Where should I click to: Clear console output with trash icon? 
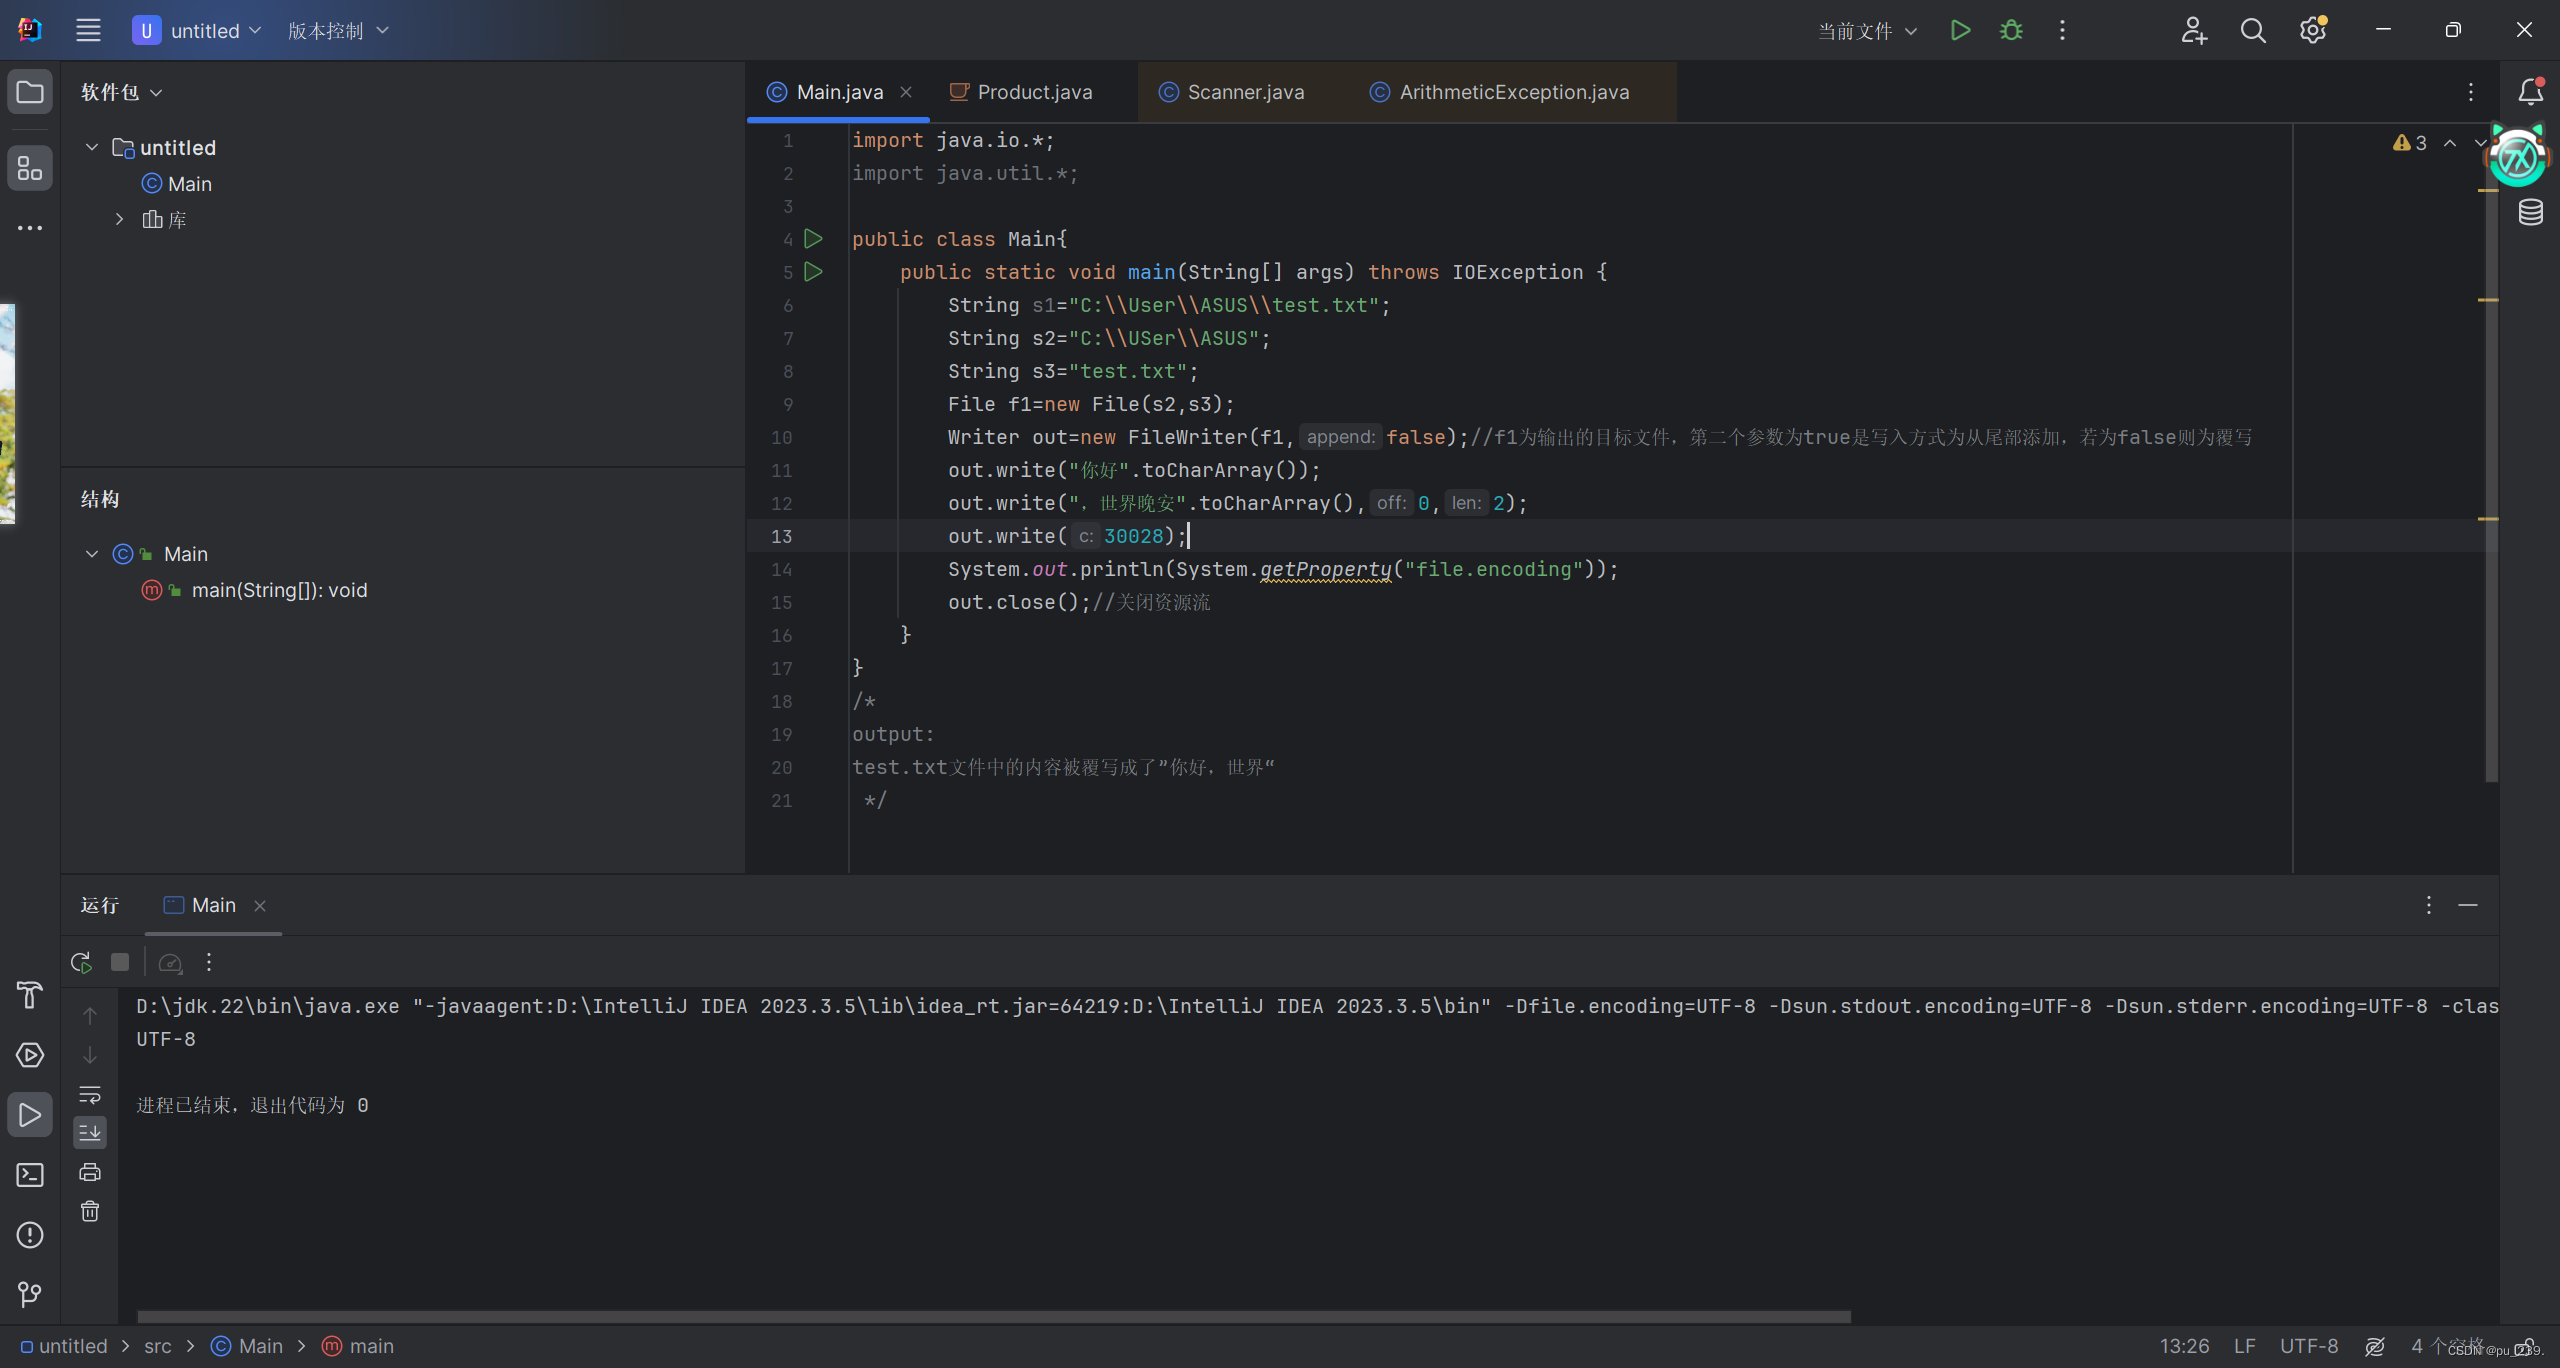[x=89, y=1211]
